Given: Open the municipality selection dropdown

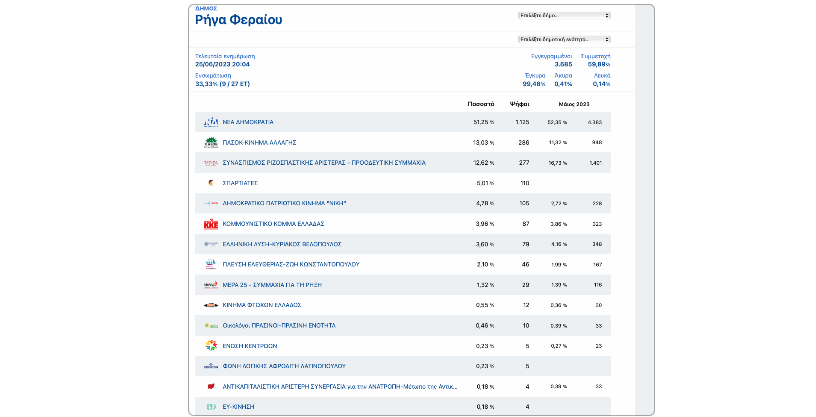Looking at the screenshot, I should (x=564, y=16).
